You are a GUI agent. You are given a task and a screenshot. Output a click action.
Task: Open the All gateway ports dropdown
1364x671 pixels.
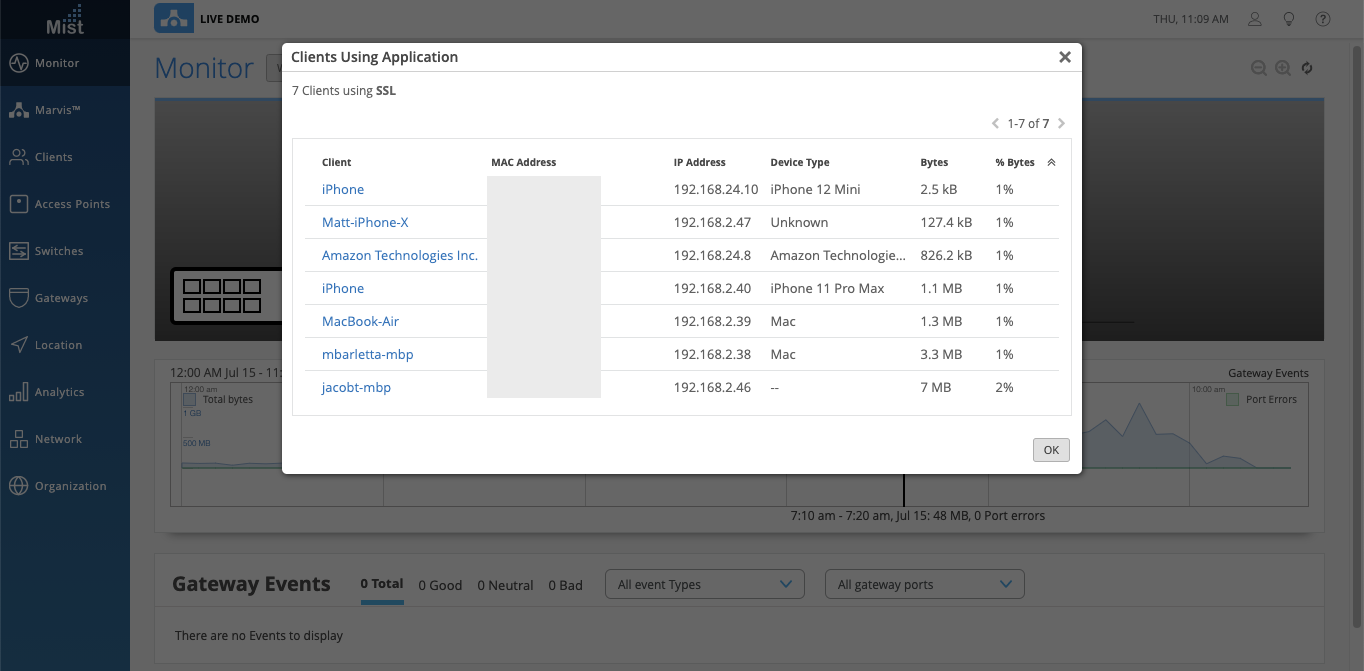[x=924, y=585]
